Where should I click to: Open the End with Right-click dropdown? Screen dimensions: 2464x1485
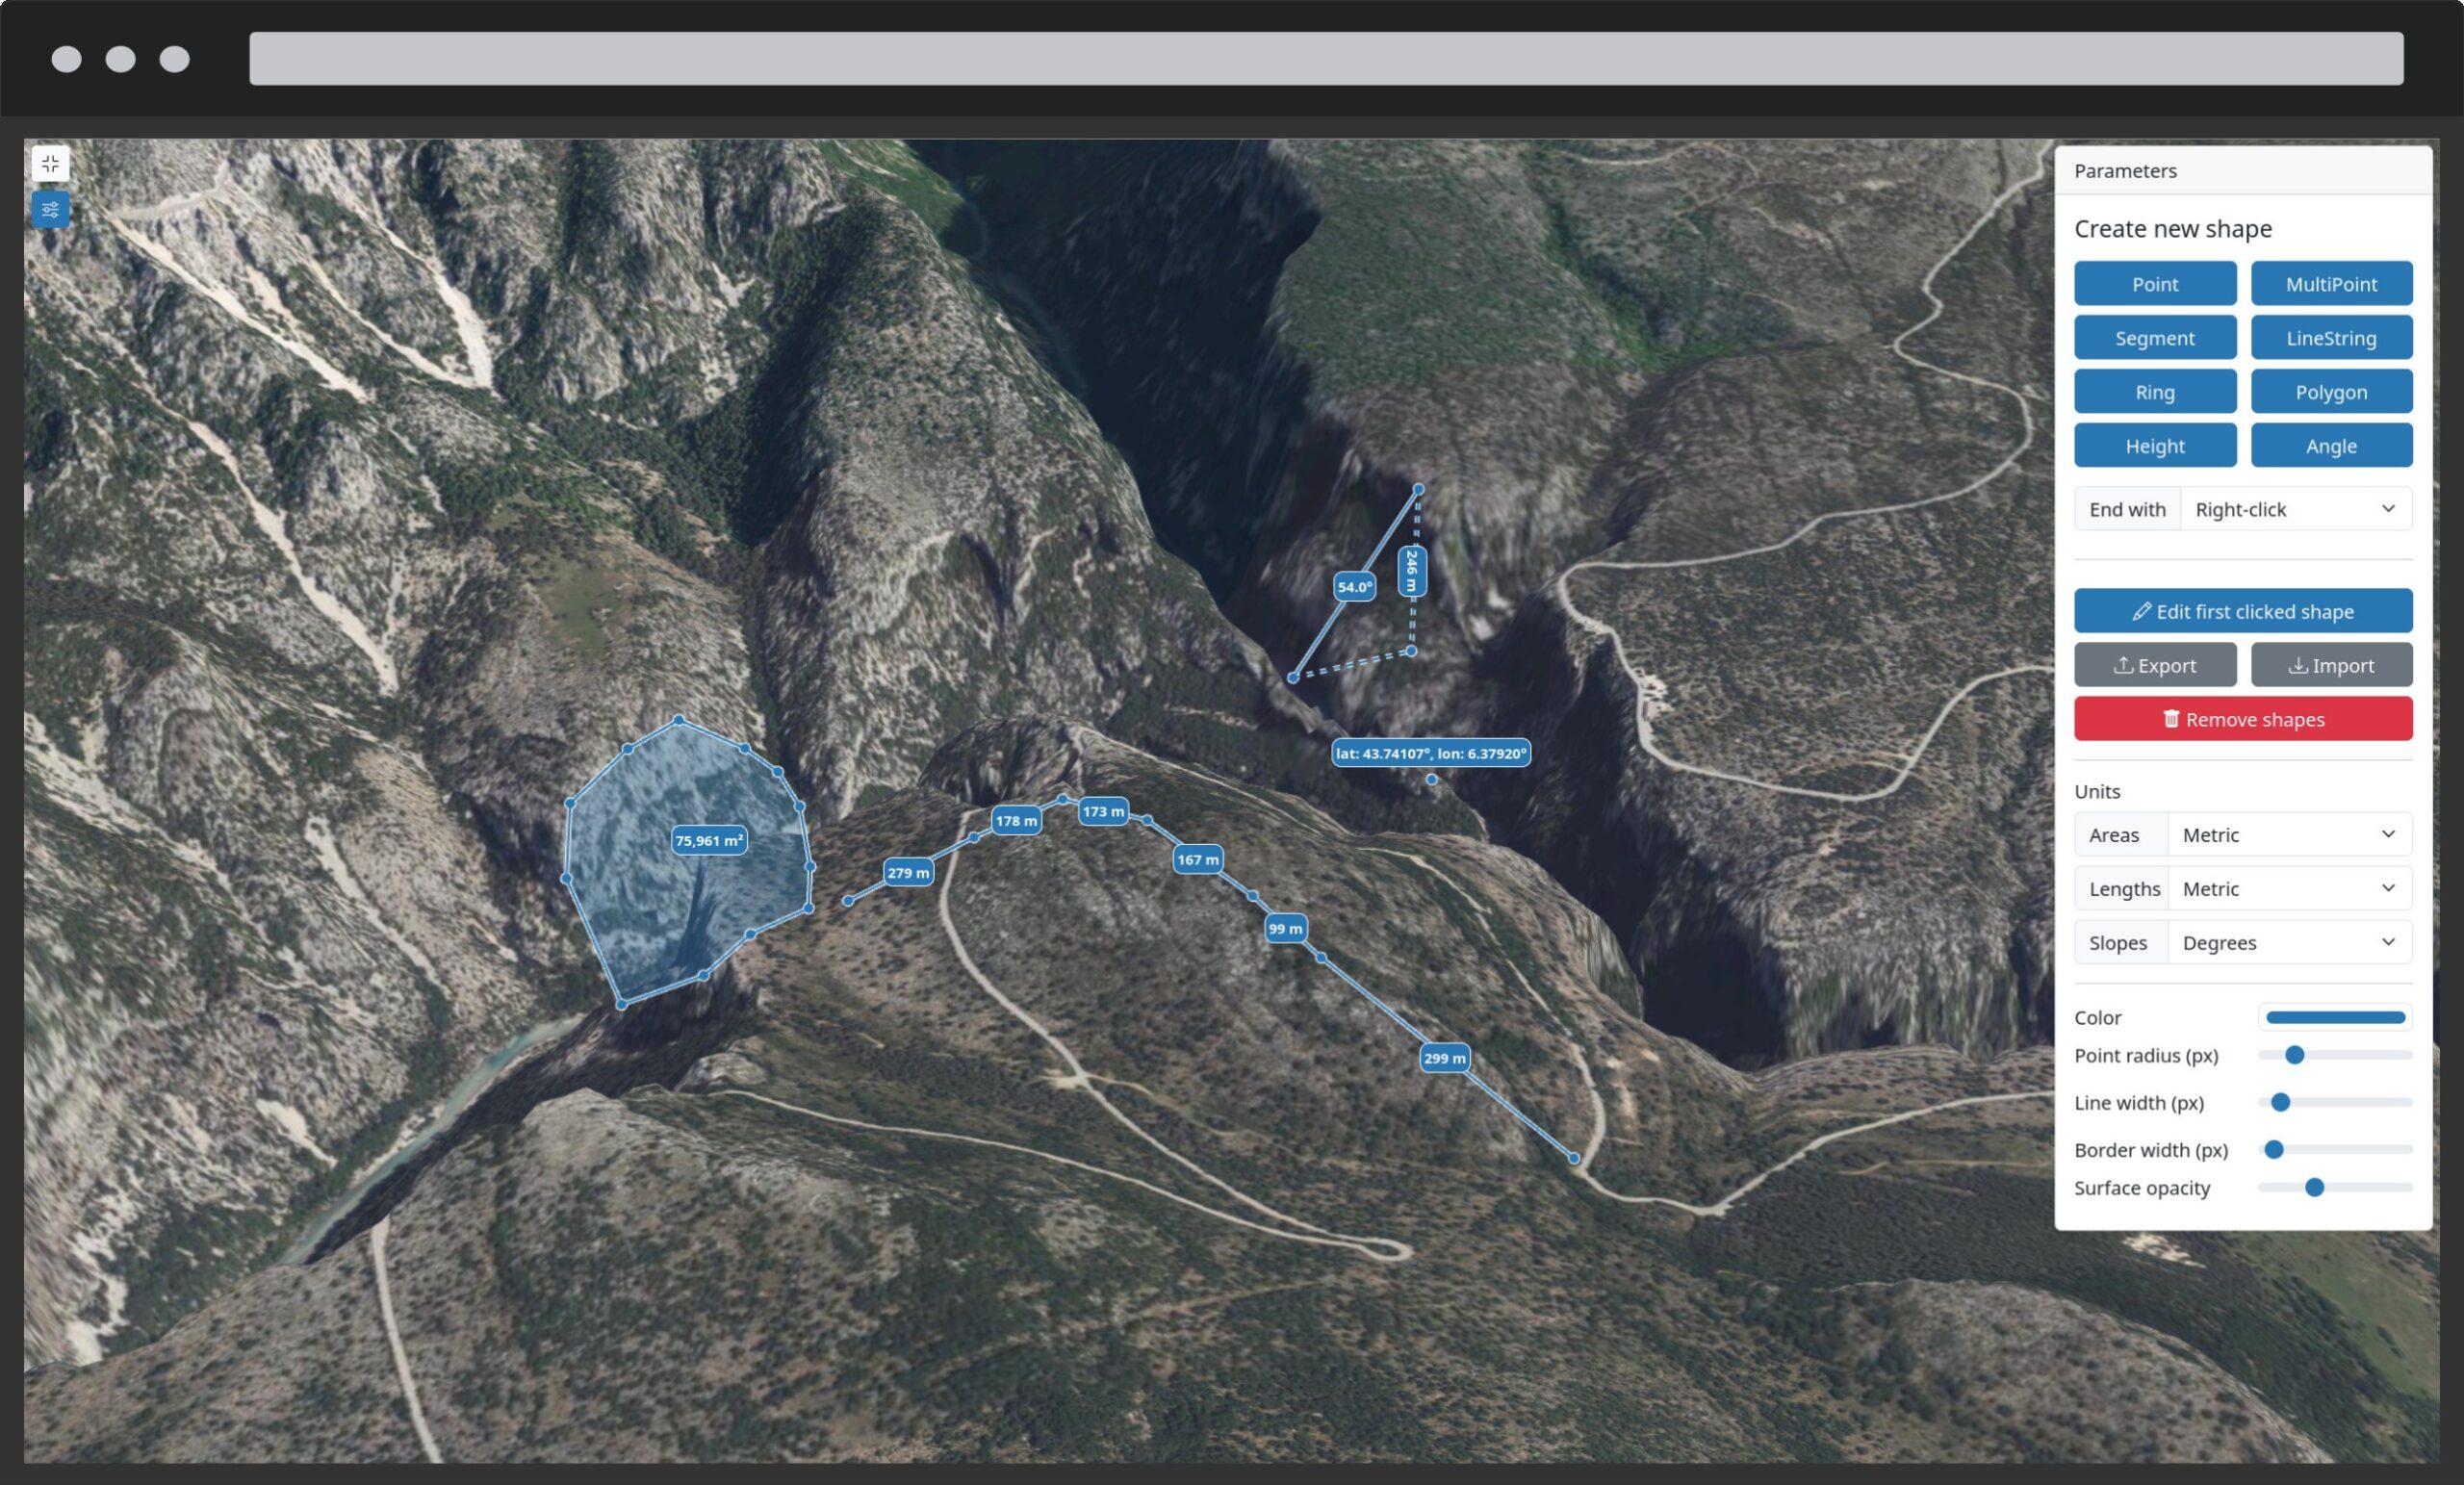2294,509
